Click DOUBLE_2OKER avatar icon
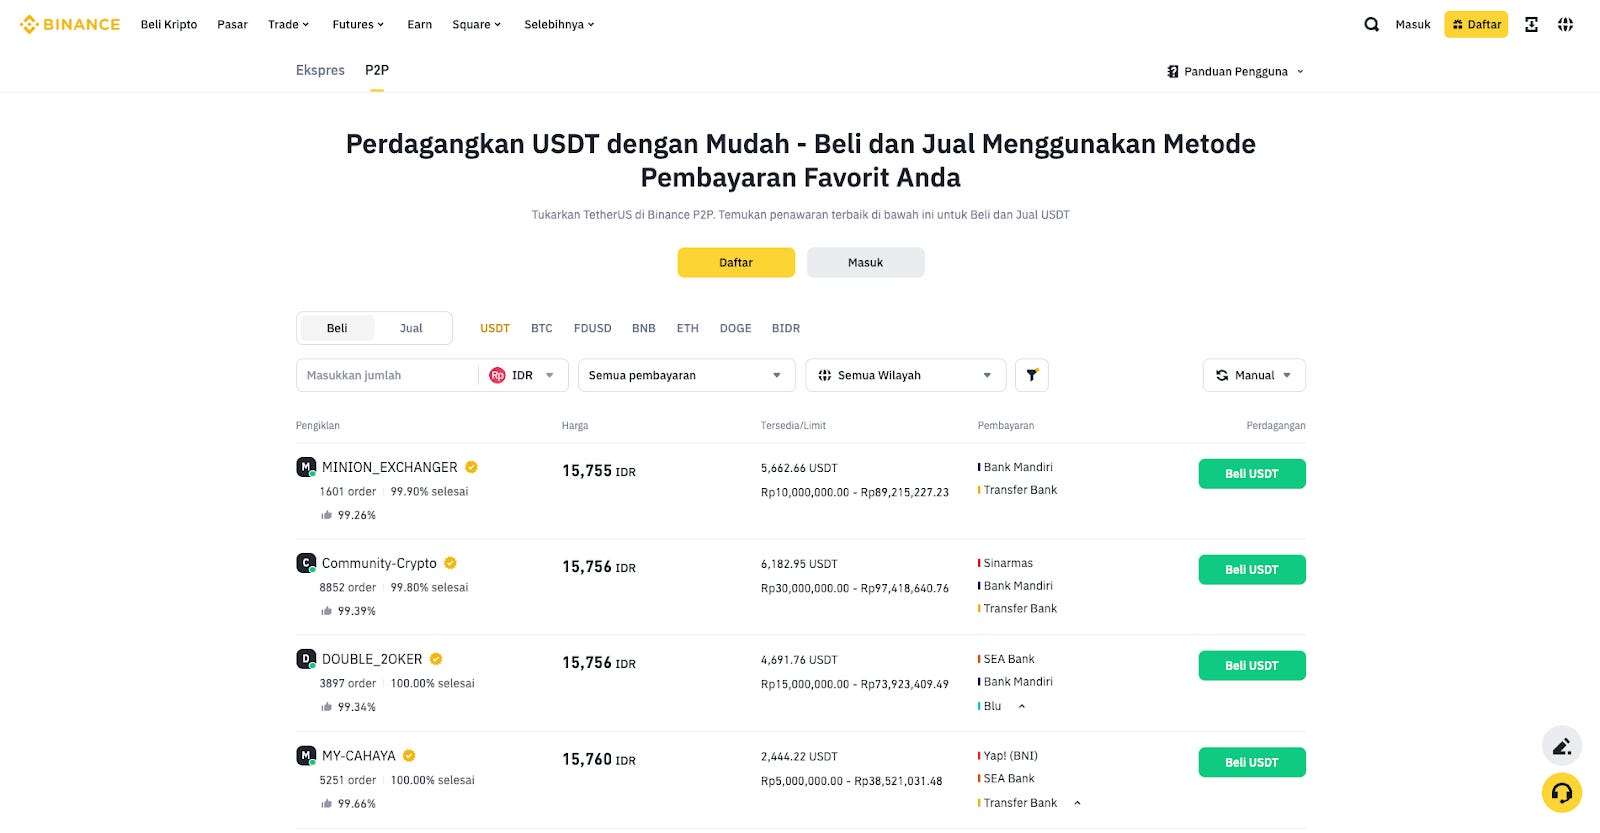Image resolution: width=1600 pixels, height=833 pixels. (x=306, y=659)
